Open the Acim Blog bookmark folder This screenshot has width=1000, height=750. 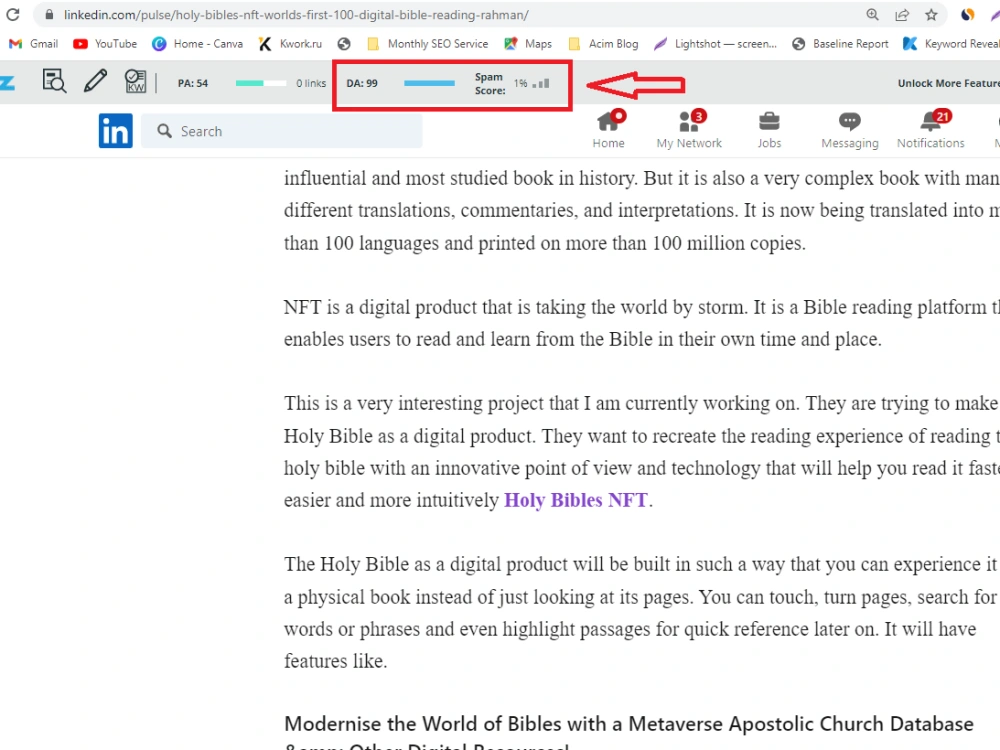(603, 43)
